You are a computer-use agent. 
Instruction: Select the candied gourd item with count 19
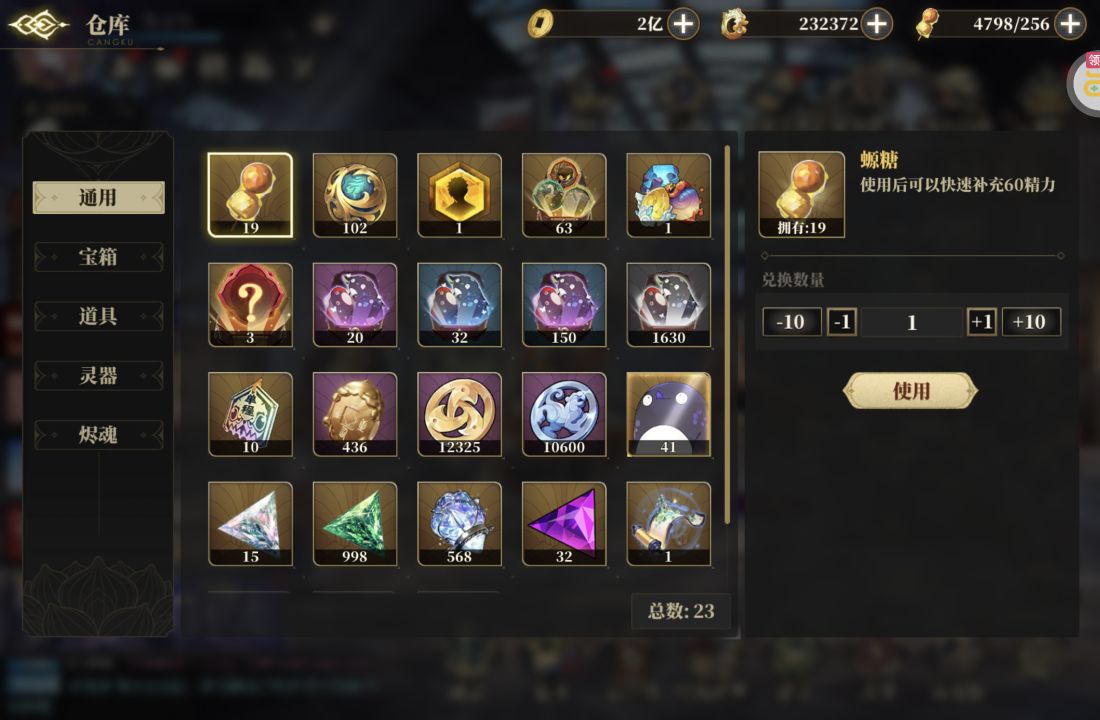point(250,195)
